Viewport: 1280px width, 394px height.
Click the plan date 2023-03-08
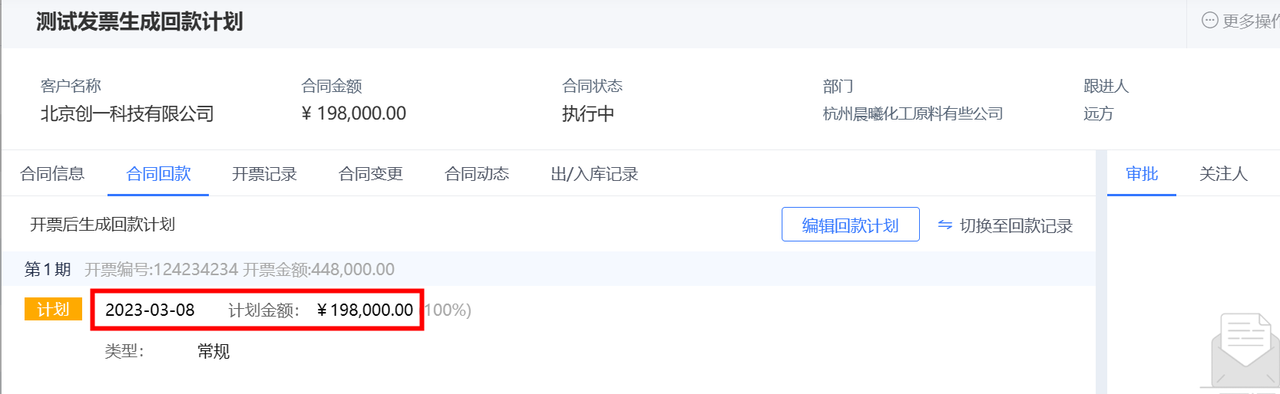coord(150,309)
